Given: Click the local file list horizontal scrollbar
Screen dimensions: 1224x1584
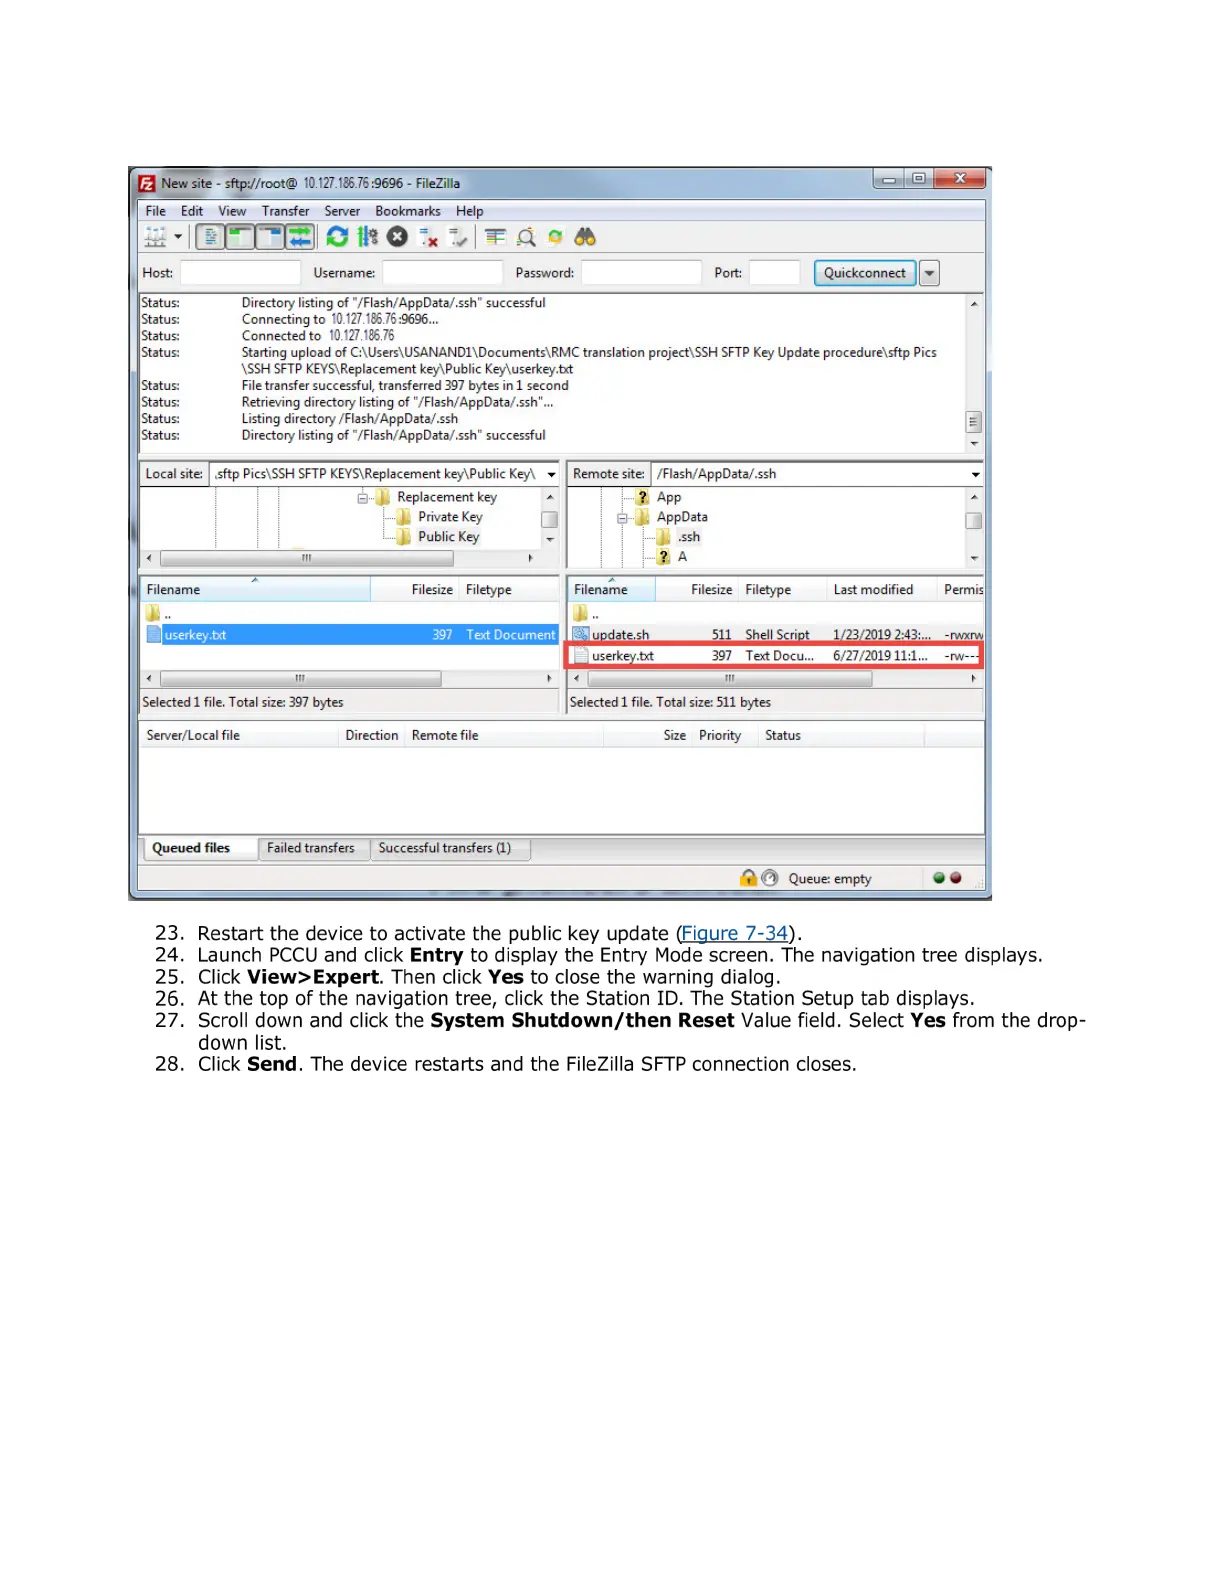Looking at the screenshot, I should [x=300, y=678].
